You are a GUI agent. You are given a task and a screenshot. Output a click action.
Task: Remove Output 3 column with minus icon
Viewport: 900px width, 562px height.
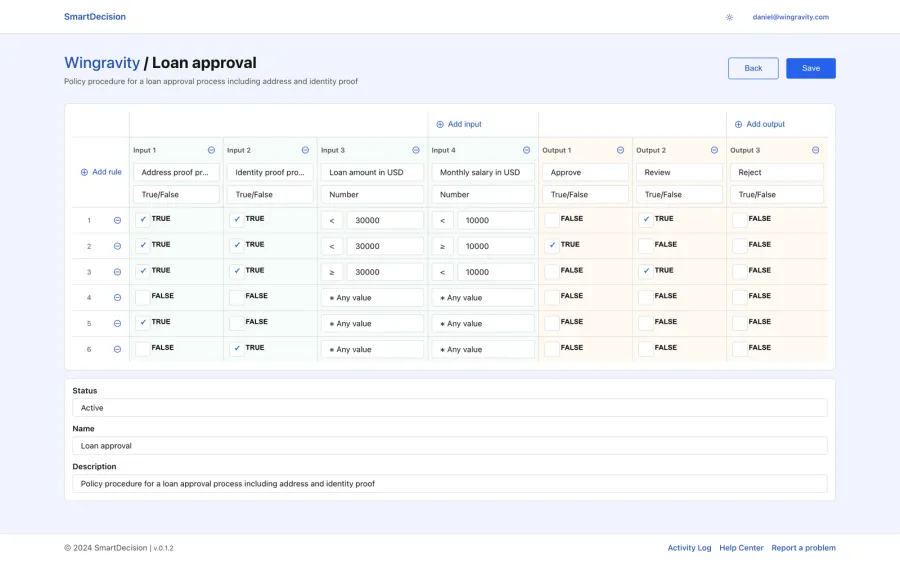816,150
